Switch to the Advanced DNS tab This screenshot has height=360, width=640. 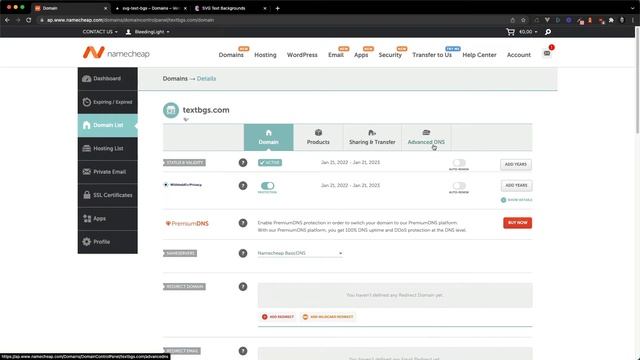(x=426, y=137)
